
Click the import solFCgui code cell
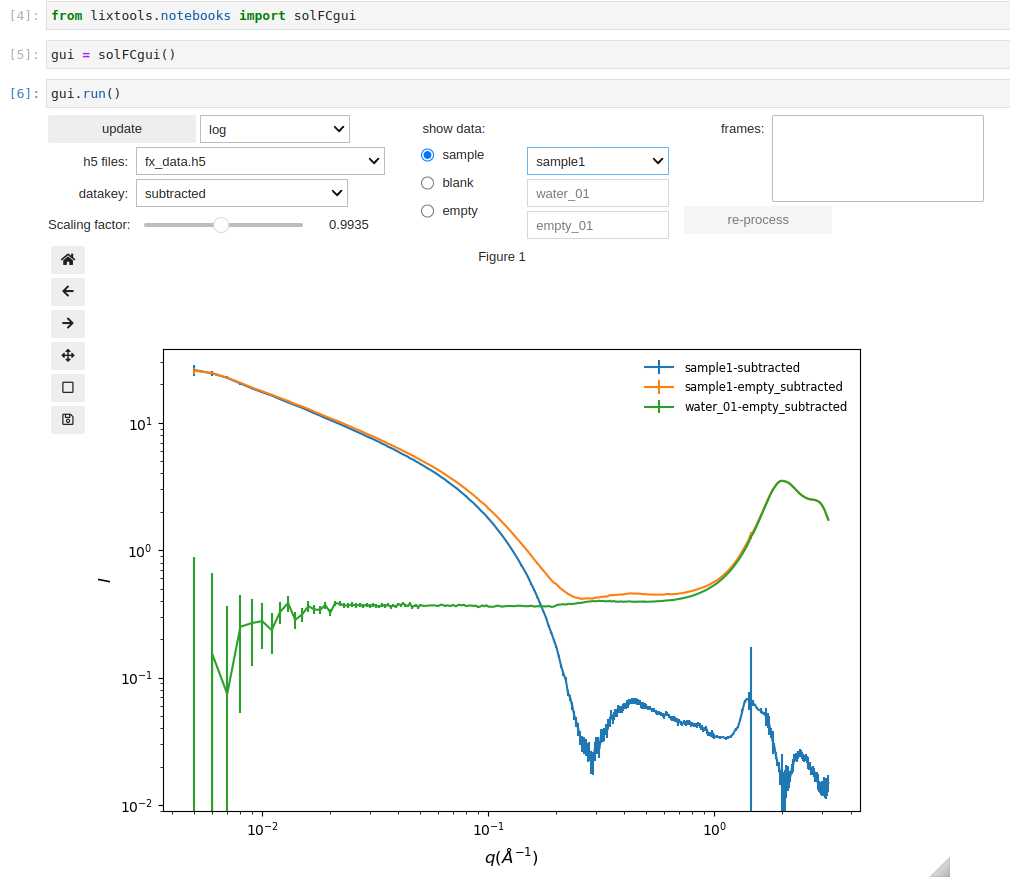click(x=528, y=15)
